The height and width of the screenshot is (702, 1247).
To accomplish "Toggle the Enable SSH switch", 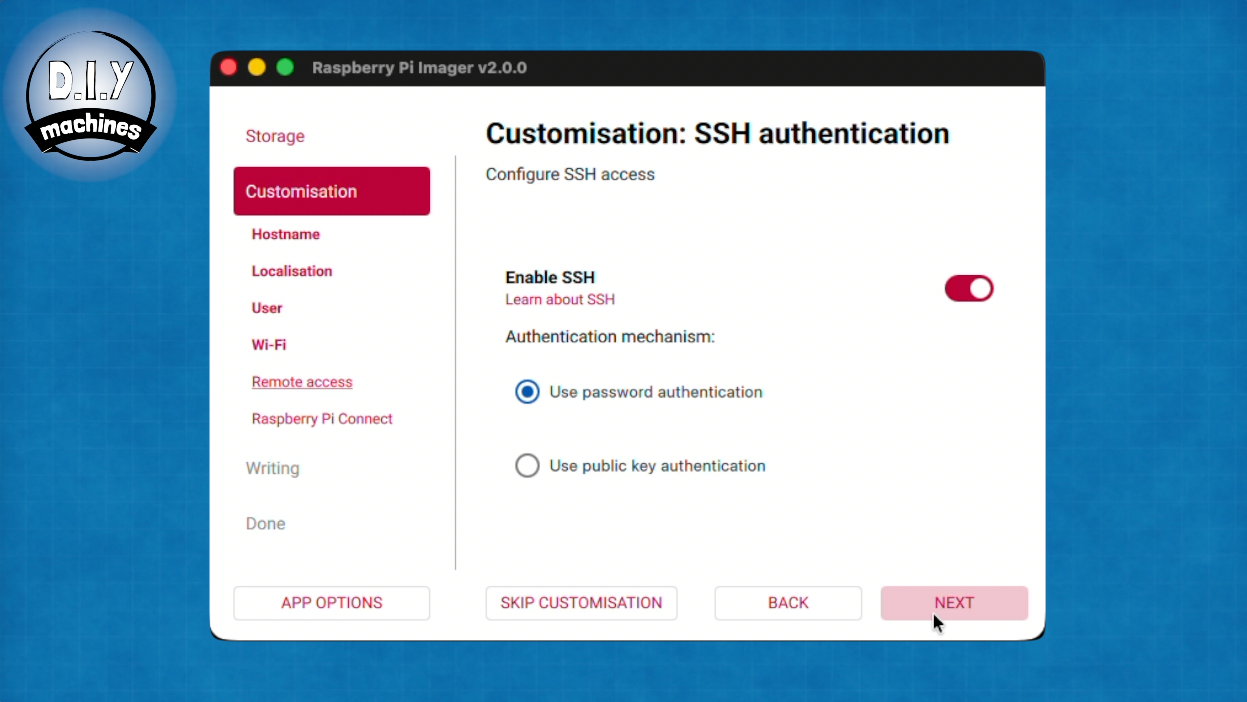I will 968,289.
